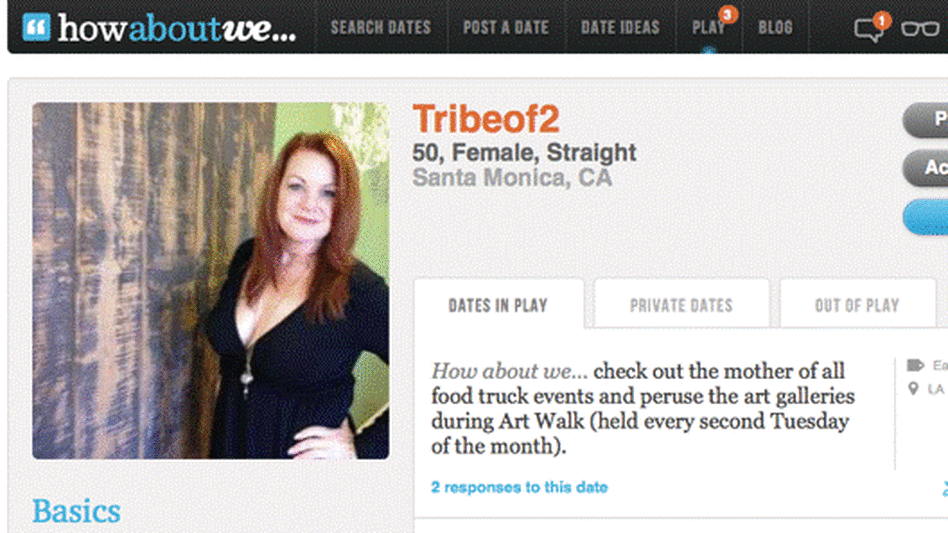The width and height of the screenshot is (948, 533).
Task: Visit the Blog link in header
Action: 775,27
